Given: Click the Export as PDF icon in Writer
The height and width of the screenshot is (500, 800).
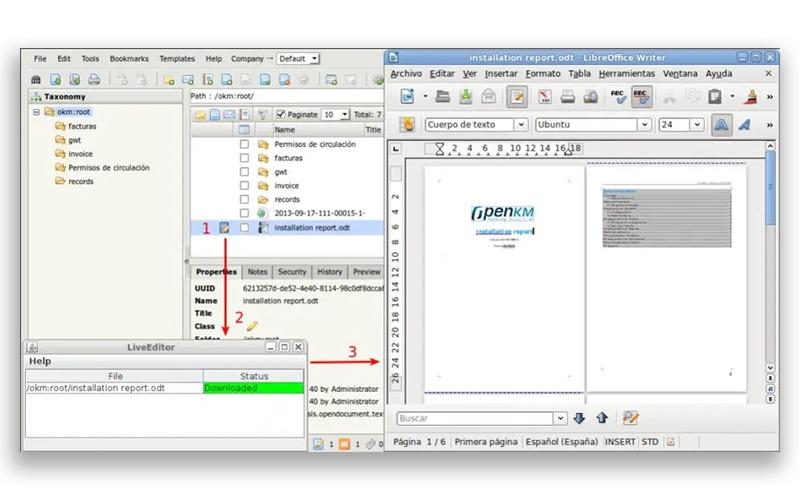Looking at the screenshot, I should point(545,96).
